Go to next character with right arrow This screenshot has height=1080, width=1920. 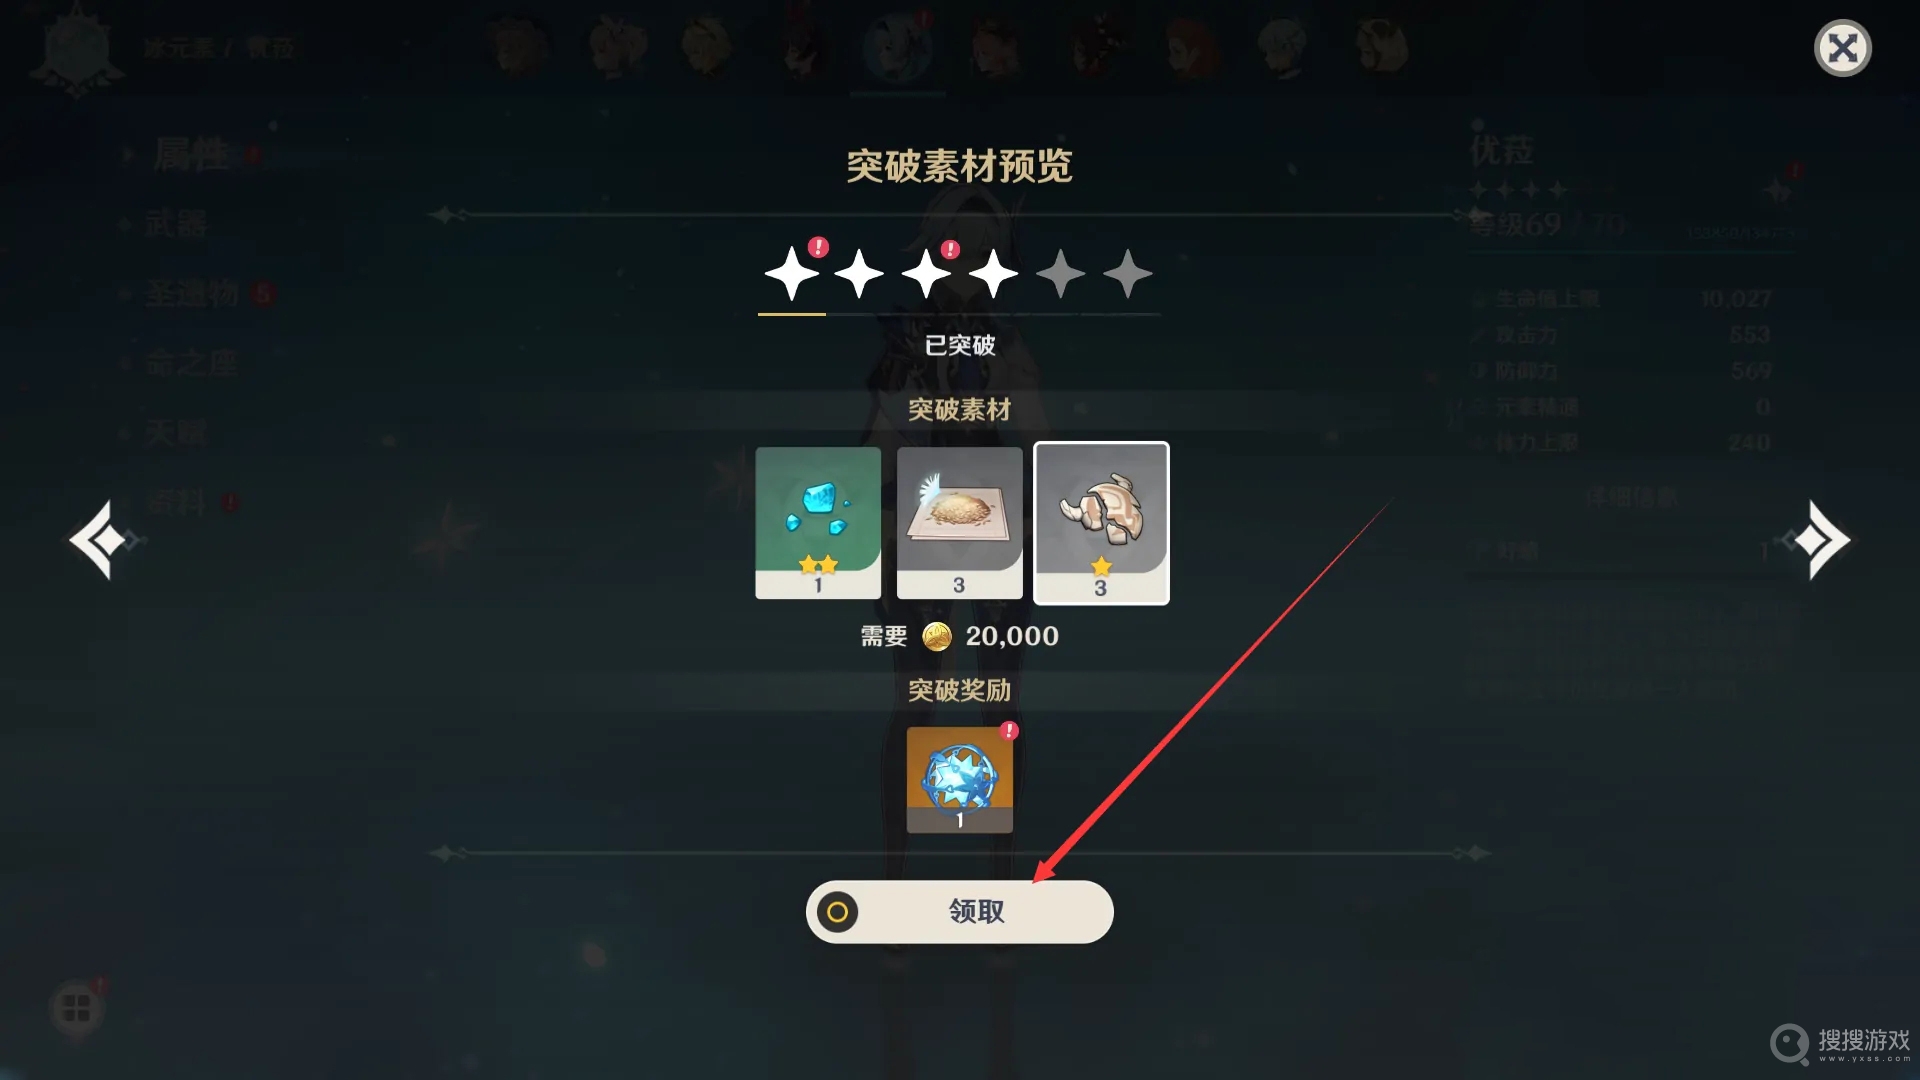click(x=1820, y=540)
